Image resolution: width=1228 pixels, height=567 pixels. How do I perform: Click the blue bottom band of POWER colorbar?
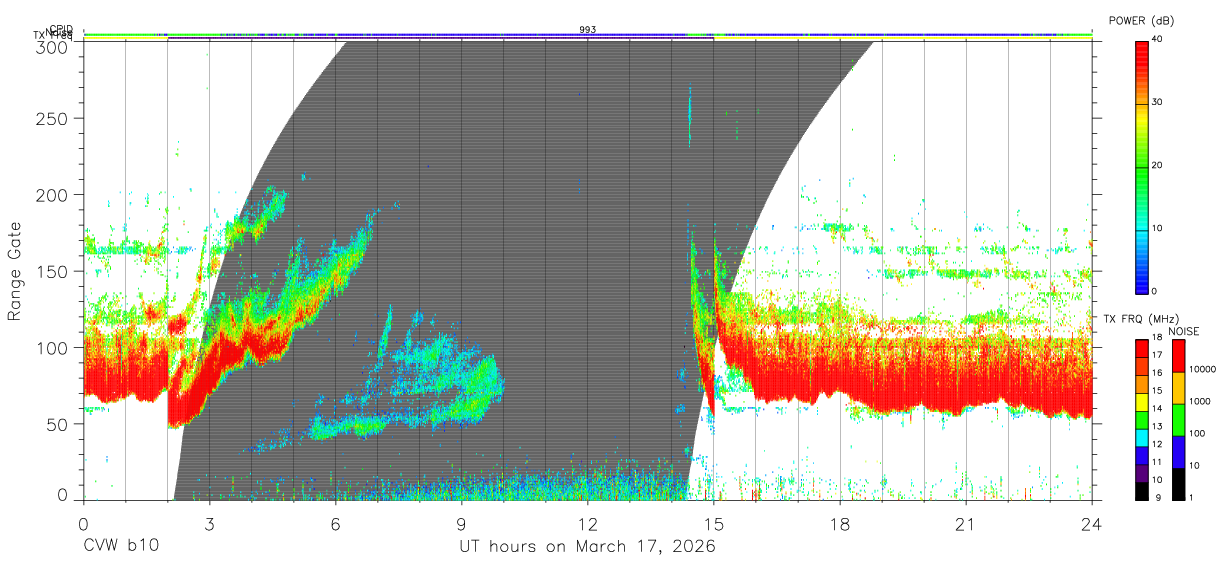[1142, 261]
